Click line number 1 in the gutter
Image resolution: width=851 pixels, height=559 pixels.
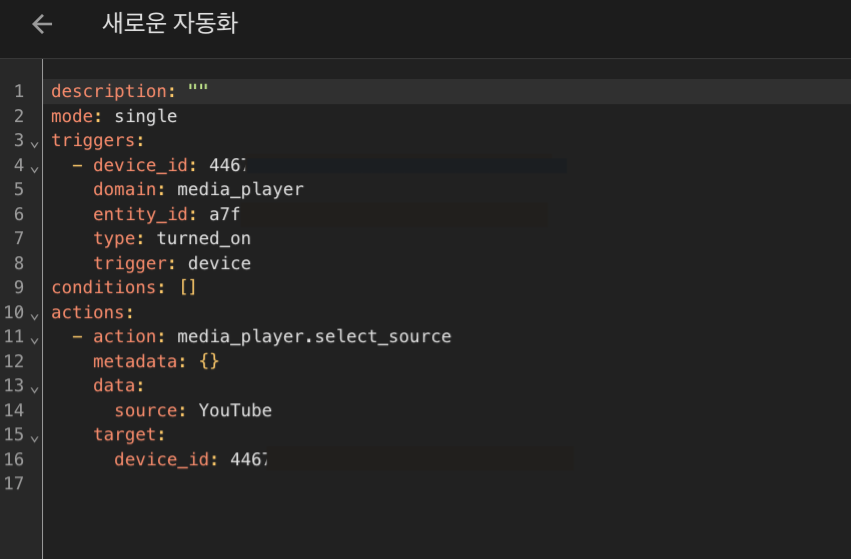tap(18, 92)
